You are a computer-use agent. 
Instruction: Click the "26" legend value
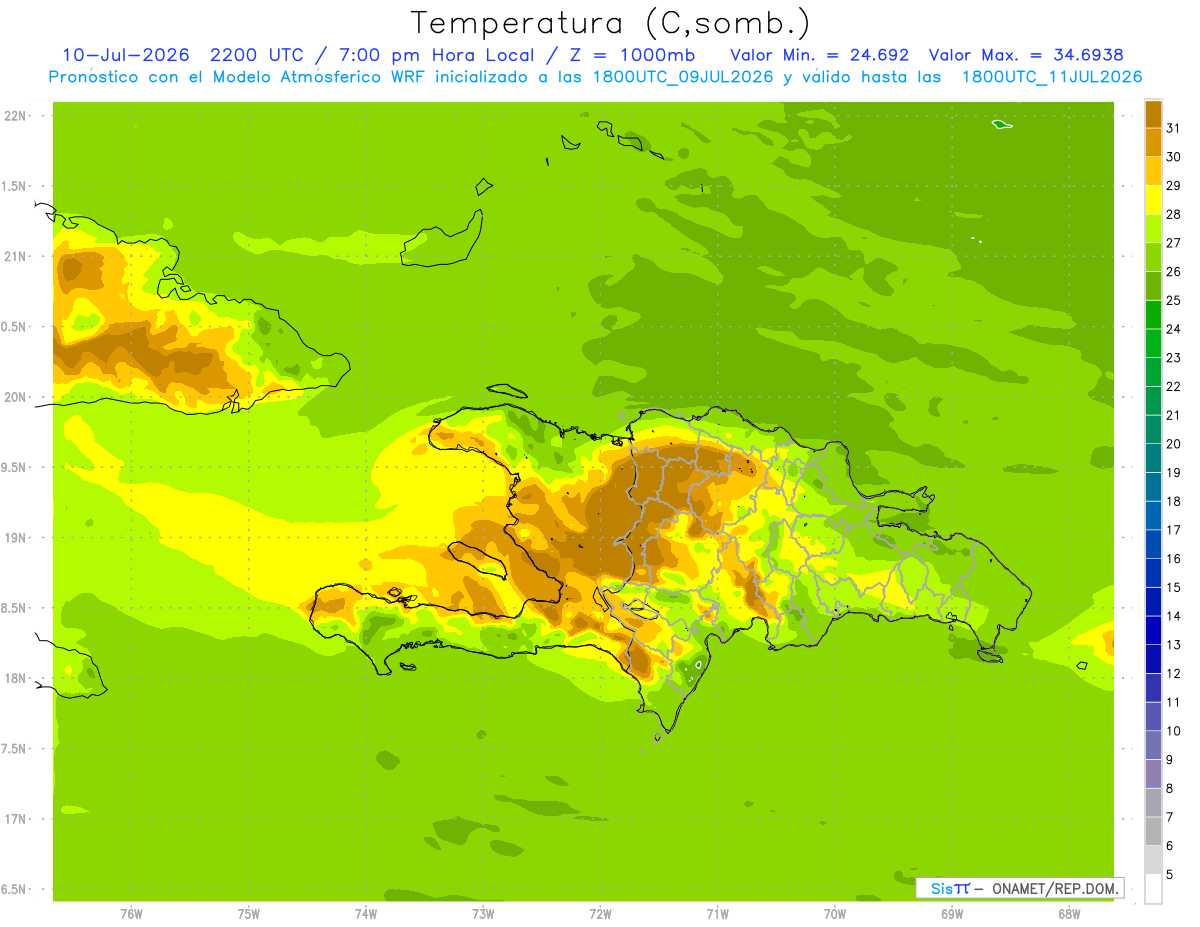pos(1174,272)
